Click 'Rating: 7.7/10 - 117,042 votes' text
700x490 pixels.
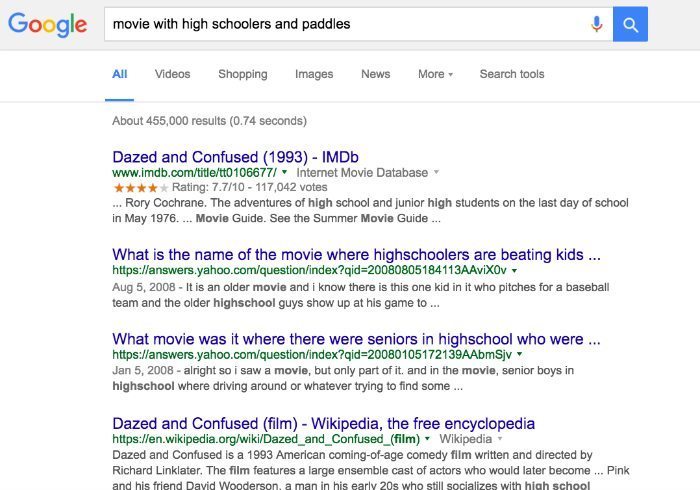(x=250, y=187)
